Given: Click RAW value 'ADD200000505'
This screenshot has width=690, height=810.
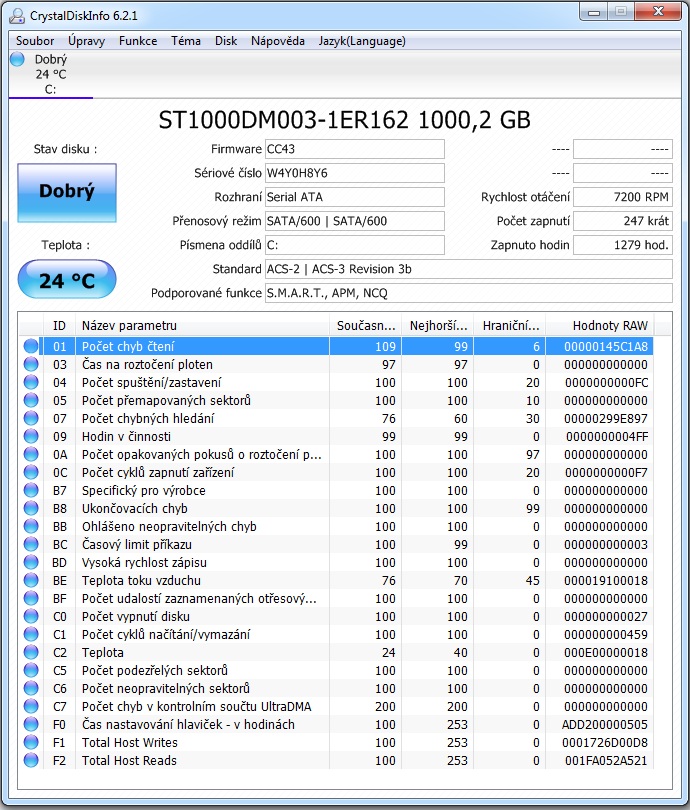Looking at the screenshot, I should pyautogui.click(x=605, y=725).
